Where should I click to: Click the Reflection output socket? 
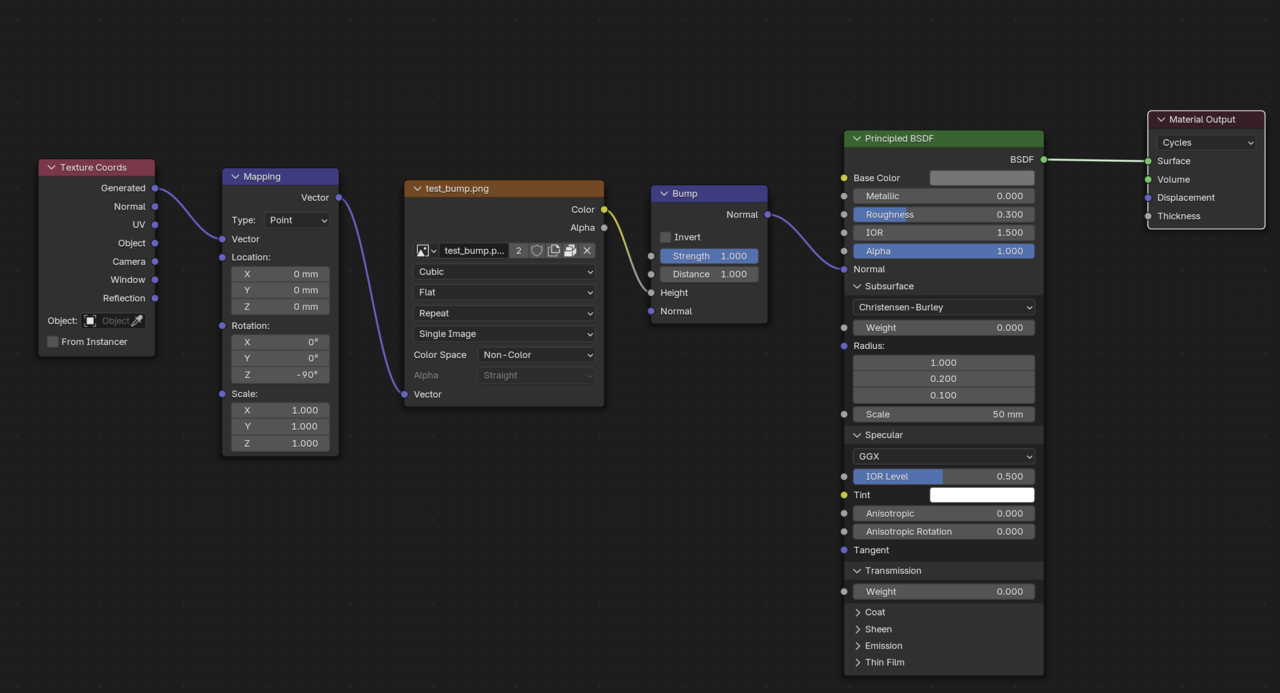(x=155, y=298)
